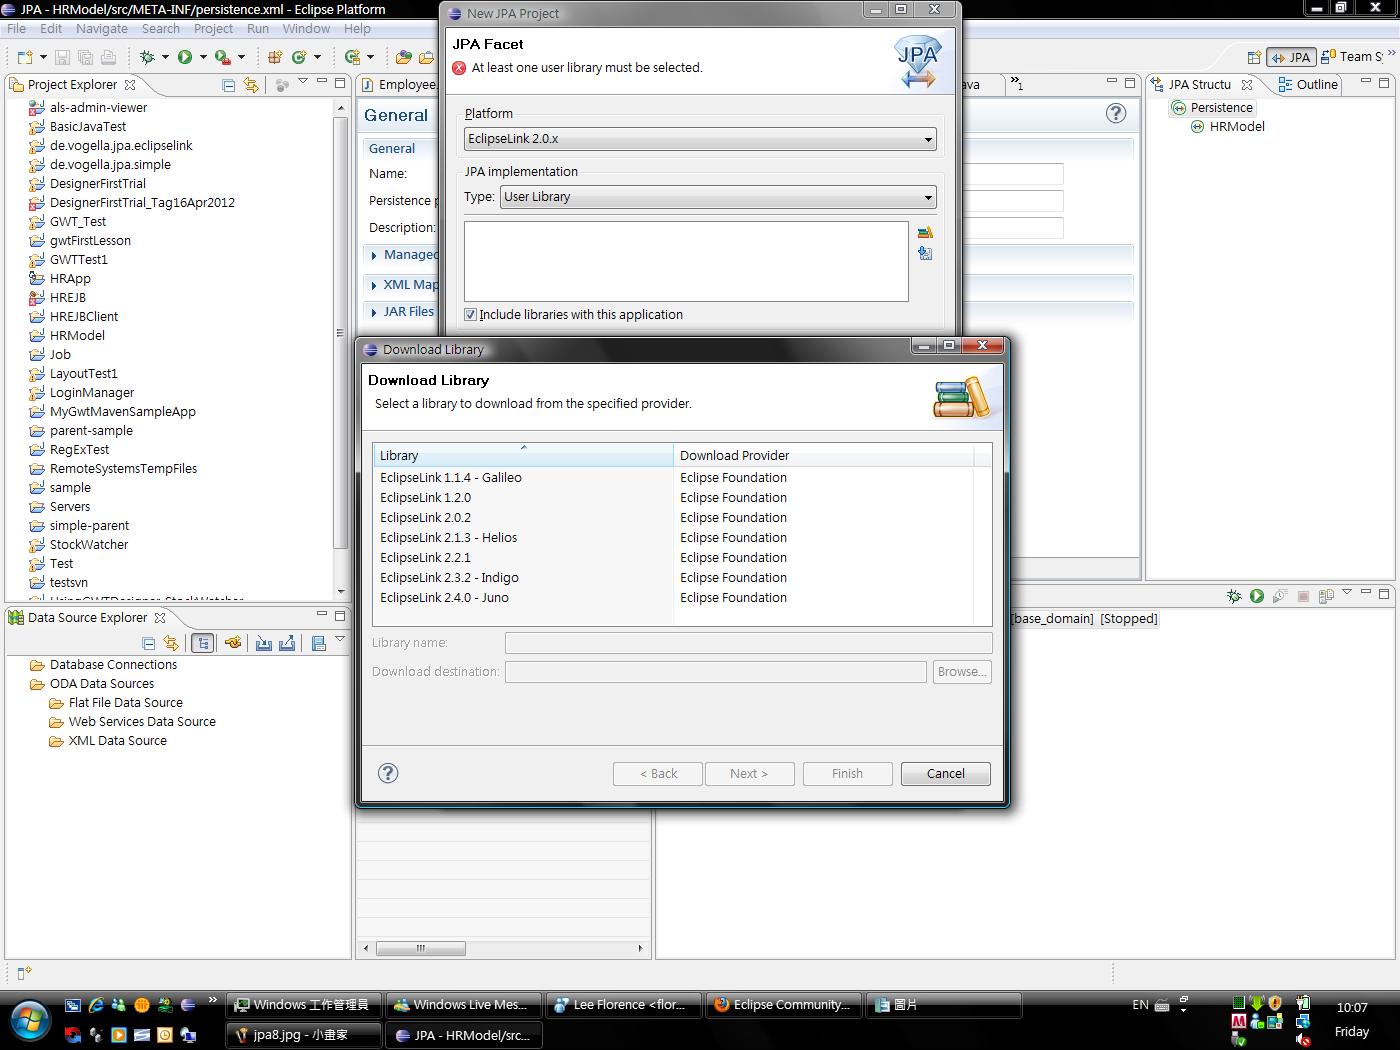Click the green Run icon in main toolbar
The image size is (1400, 1050).
[185, 57]
